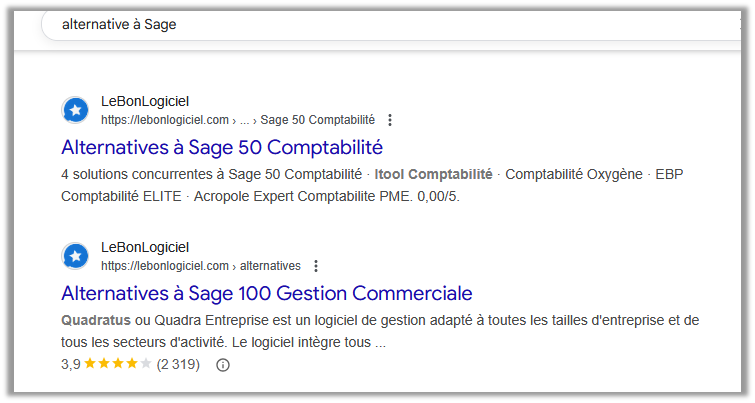Click the circled info icon beside reviews

pos(222,365)
